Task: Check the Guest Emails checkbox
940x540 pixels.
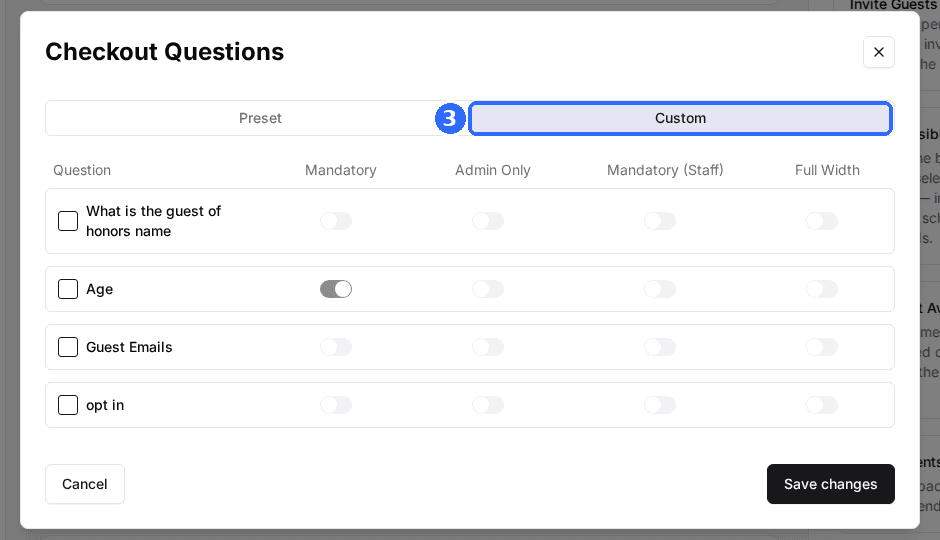Action: point(68,347)
